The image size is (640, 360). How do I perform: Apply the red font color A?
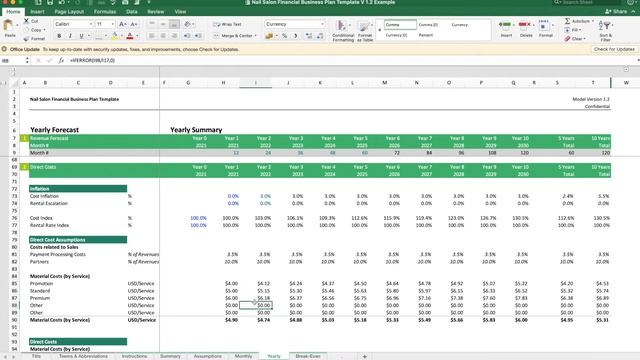[130, 36]
